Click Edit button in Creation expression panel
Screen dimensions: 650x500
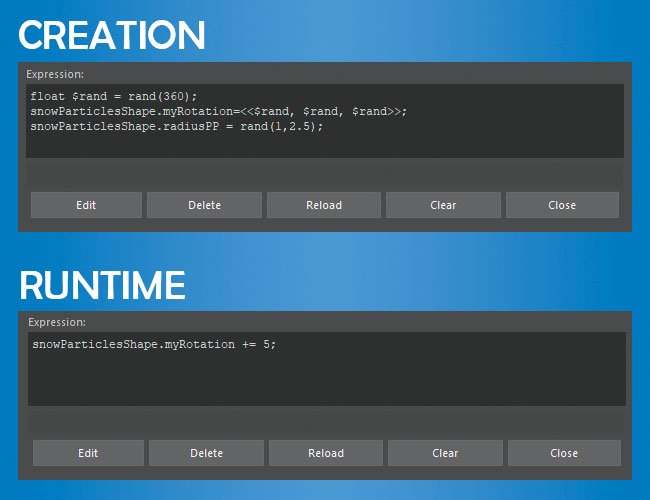point(86,205)
